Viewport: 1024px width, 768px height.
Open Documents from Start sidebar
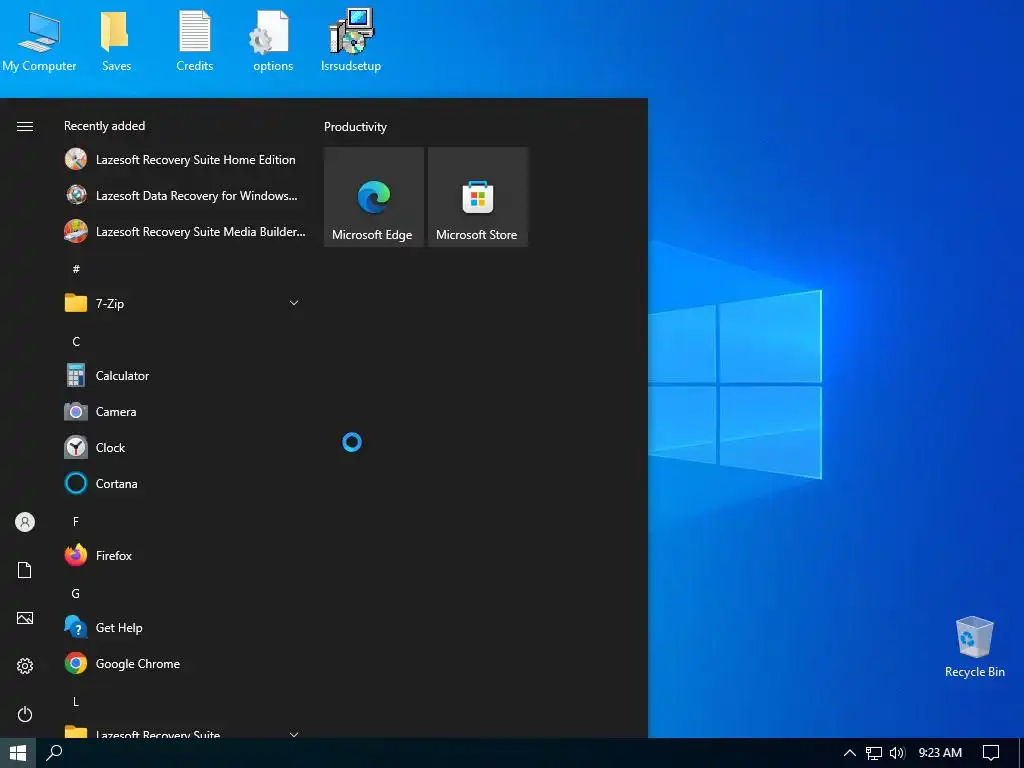tap(25, 570)
